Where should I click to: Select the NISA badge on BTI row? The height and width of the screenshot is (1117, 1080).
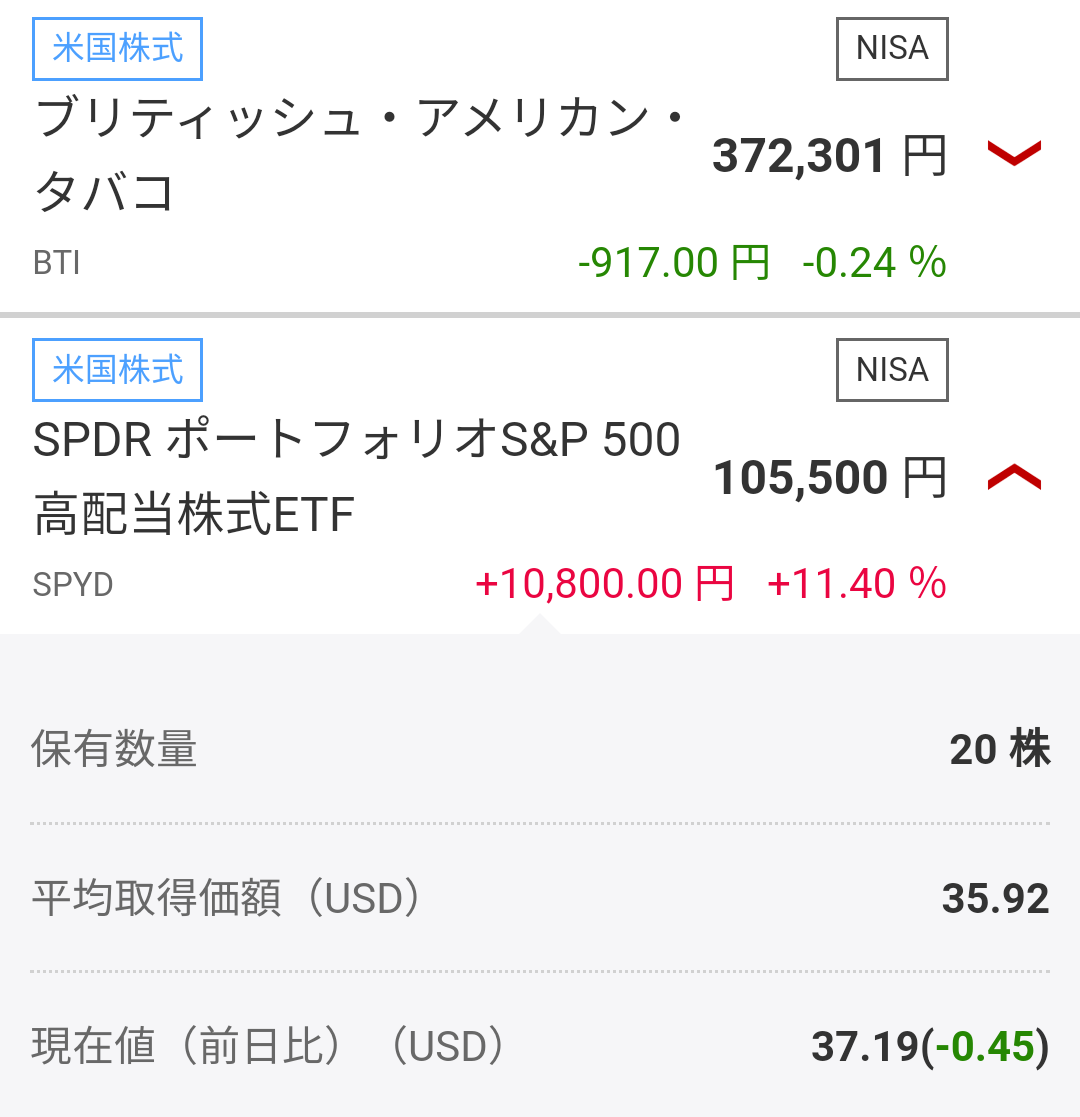pos(892,48)
